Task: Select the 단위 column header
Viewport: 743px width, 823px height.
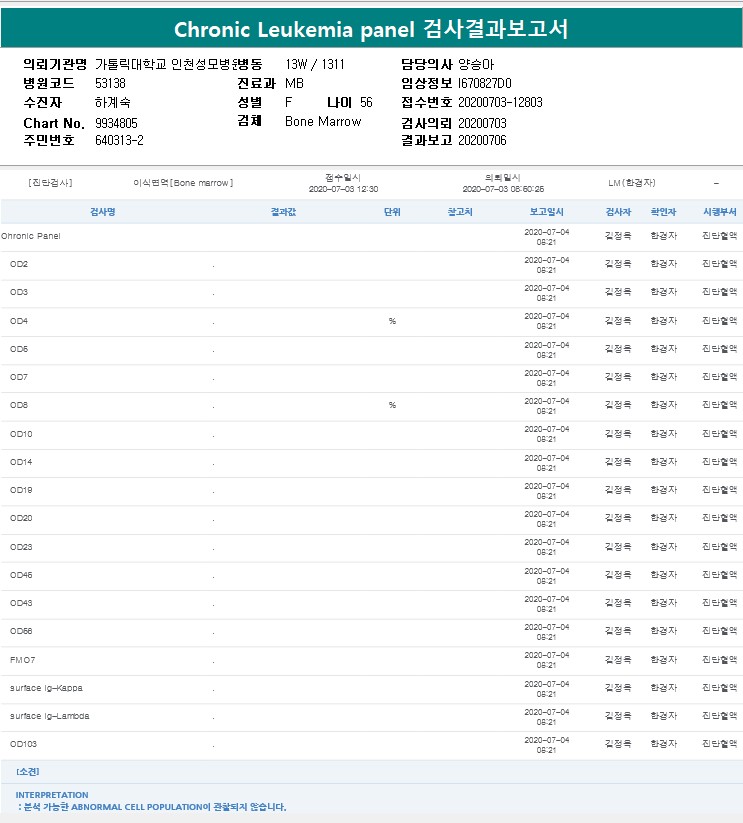Action: point(392,212)
